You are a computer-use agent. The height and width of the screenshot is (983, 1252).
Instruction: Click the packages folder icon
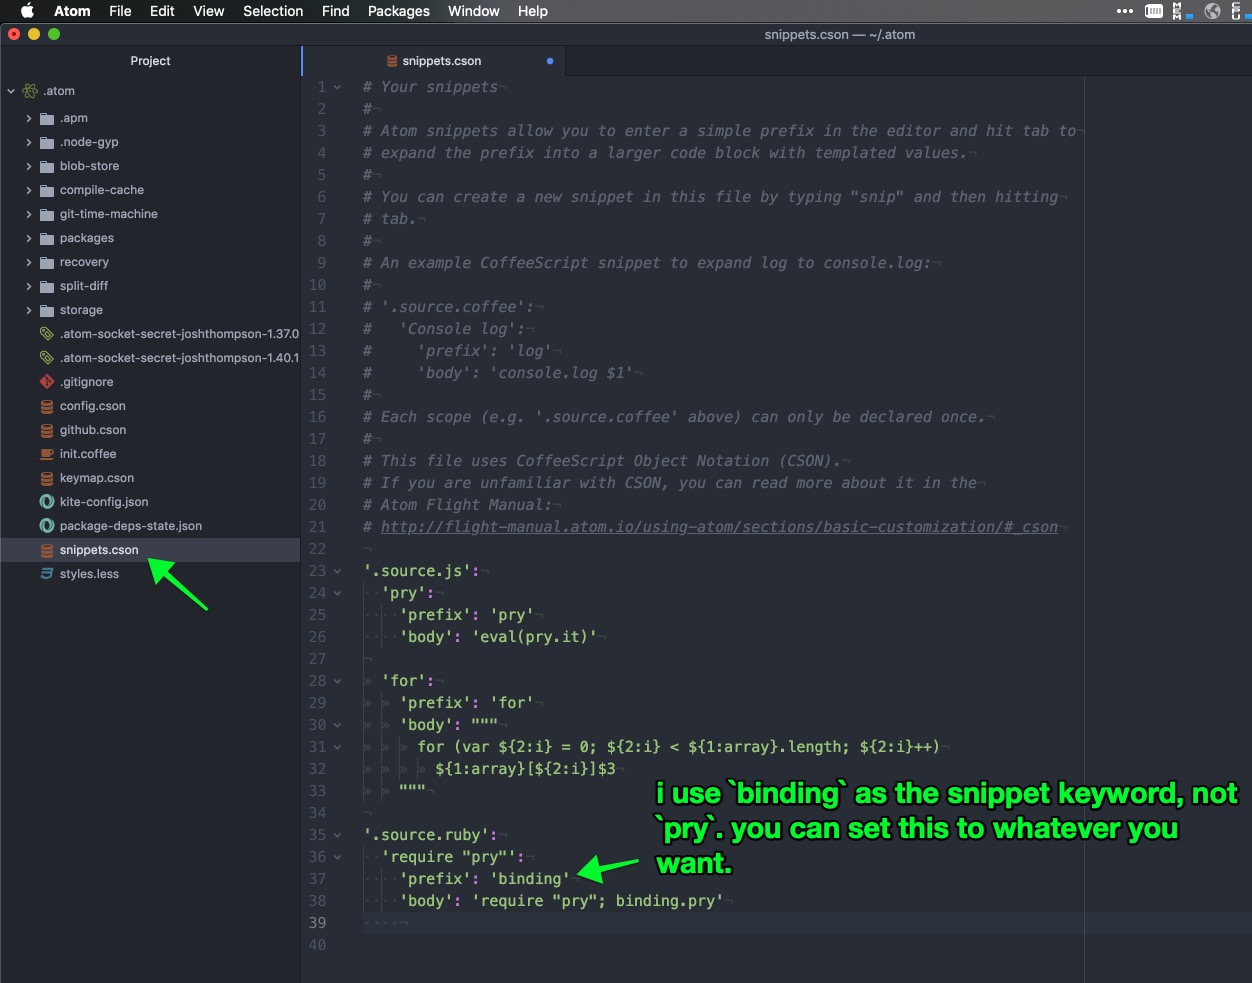tap(47, 238)
